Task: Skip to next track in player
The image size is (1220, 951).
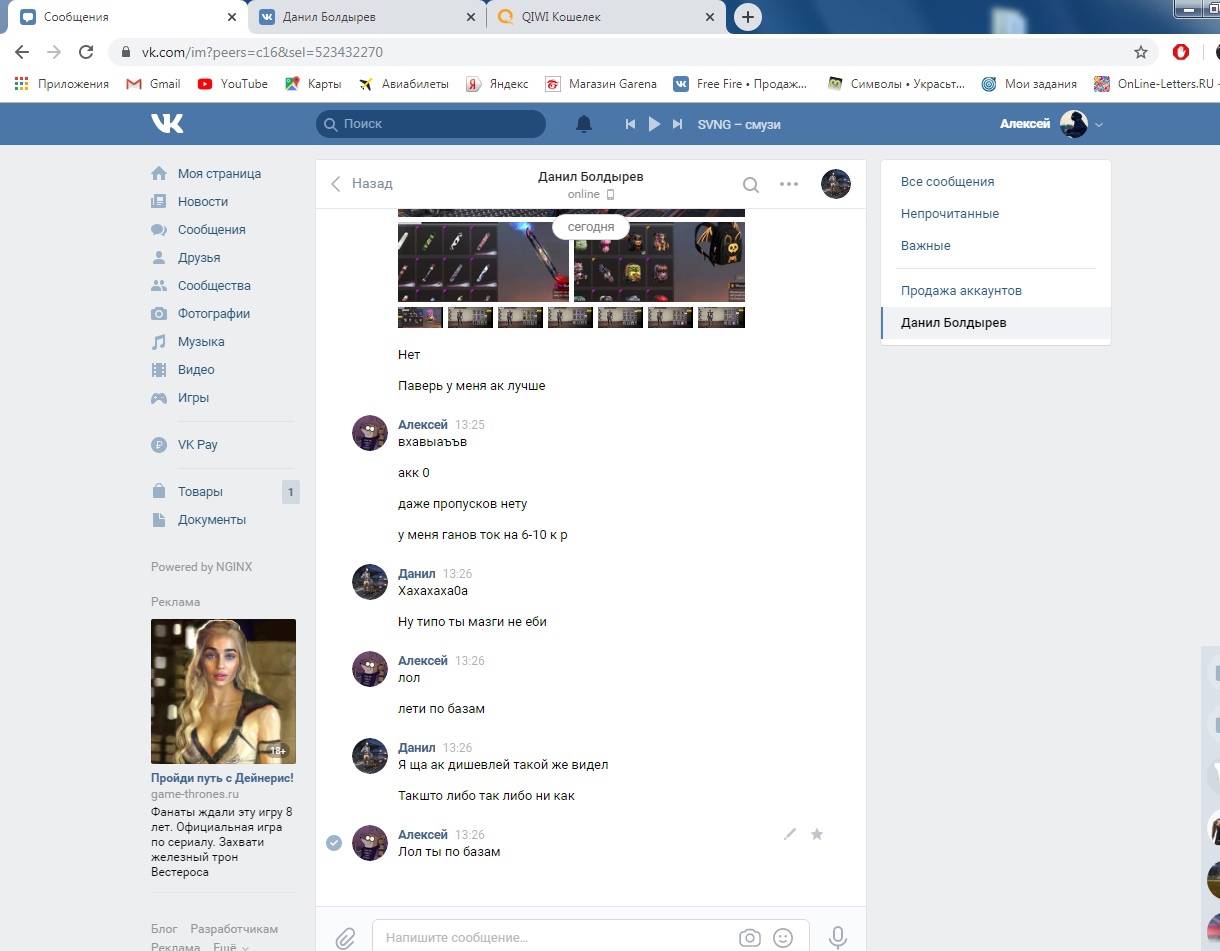Action: coord(677,124)
